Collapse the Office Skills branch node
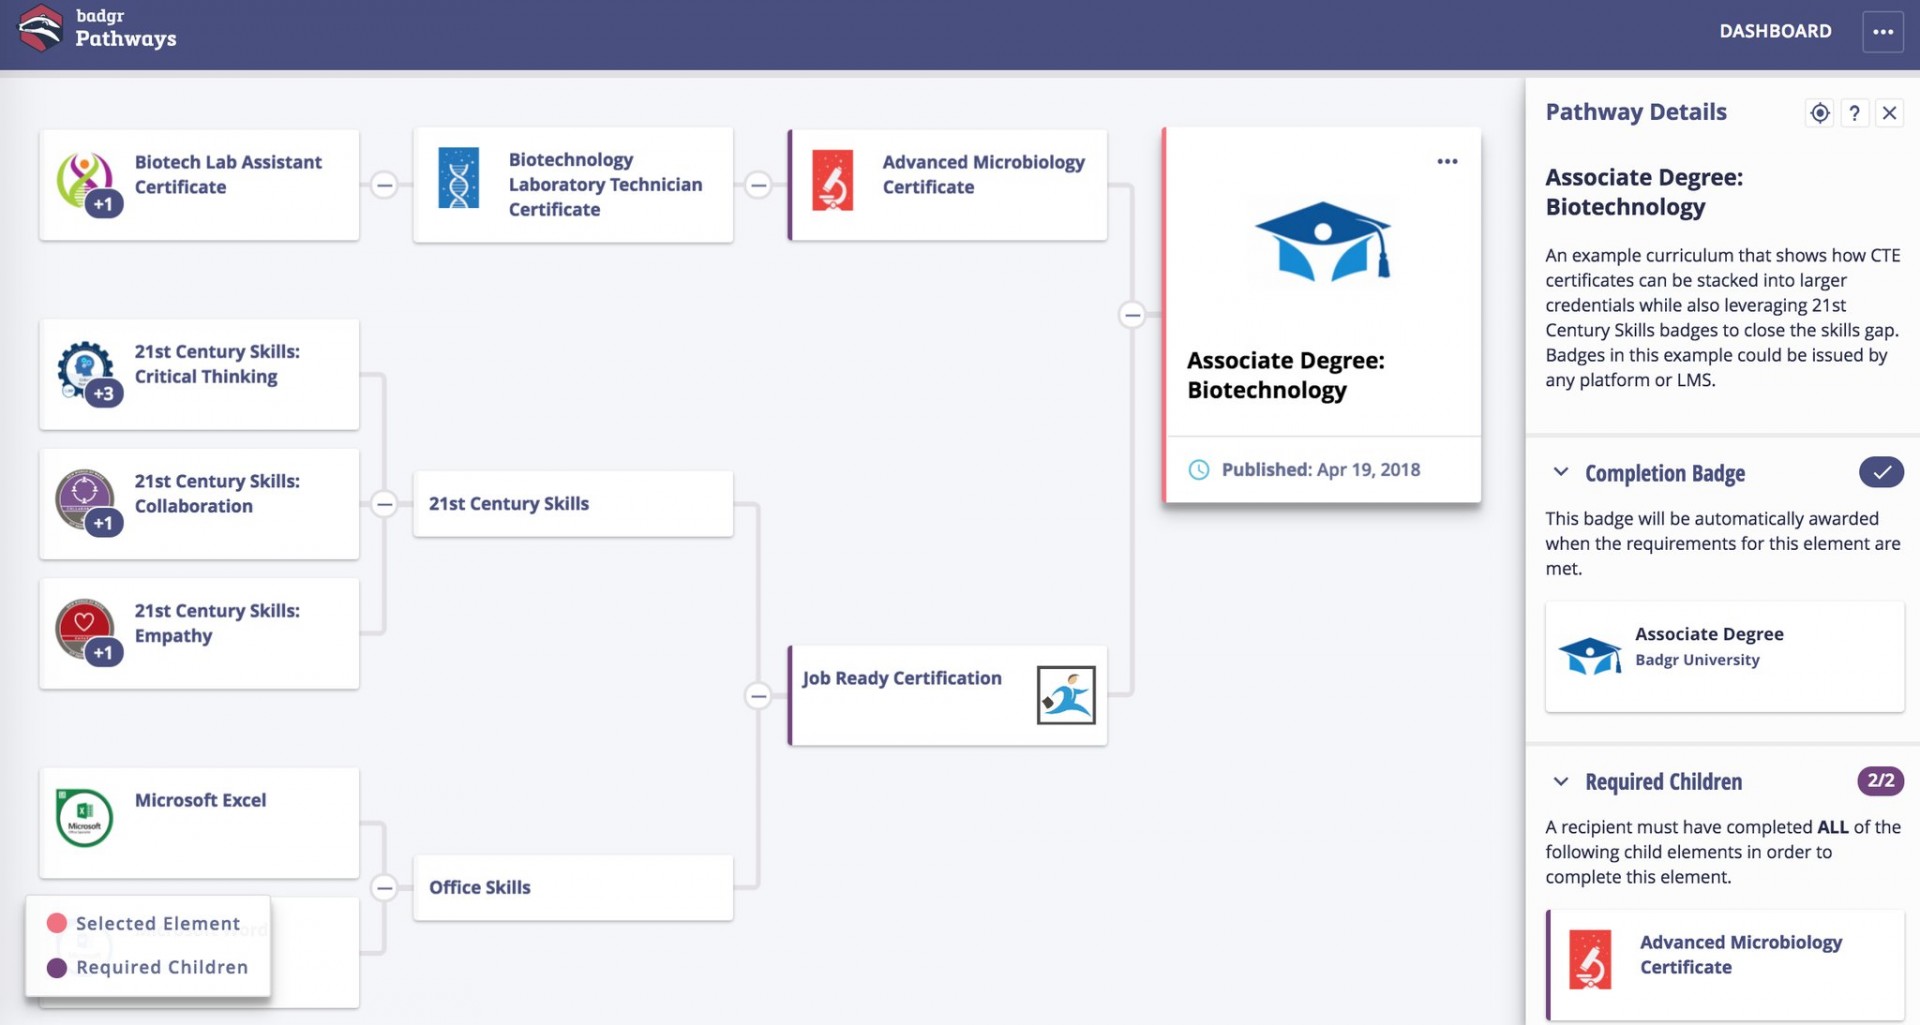The width and height of the screenshot is (1920, 1025). coord(384,888)
